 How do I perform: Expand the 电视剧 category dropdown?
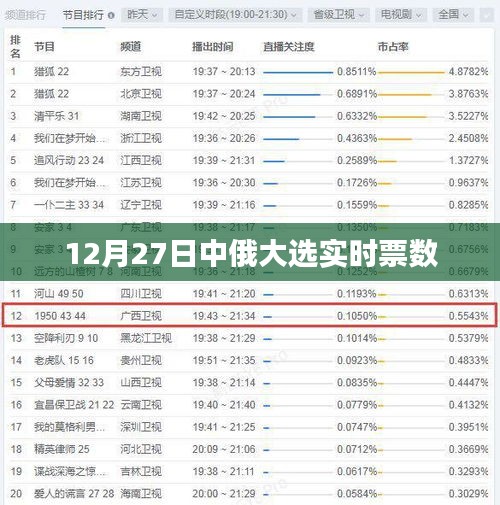pos(401,15)
